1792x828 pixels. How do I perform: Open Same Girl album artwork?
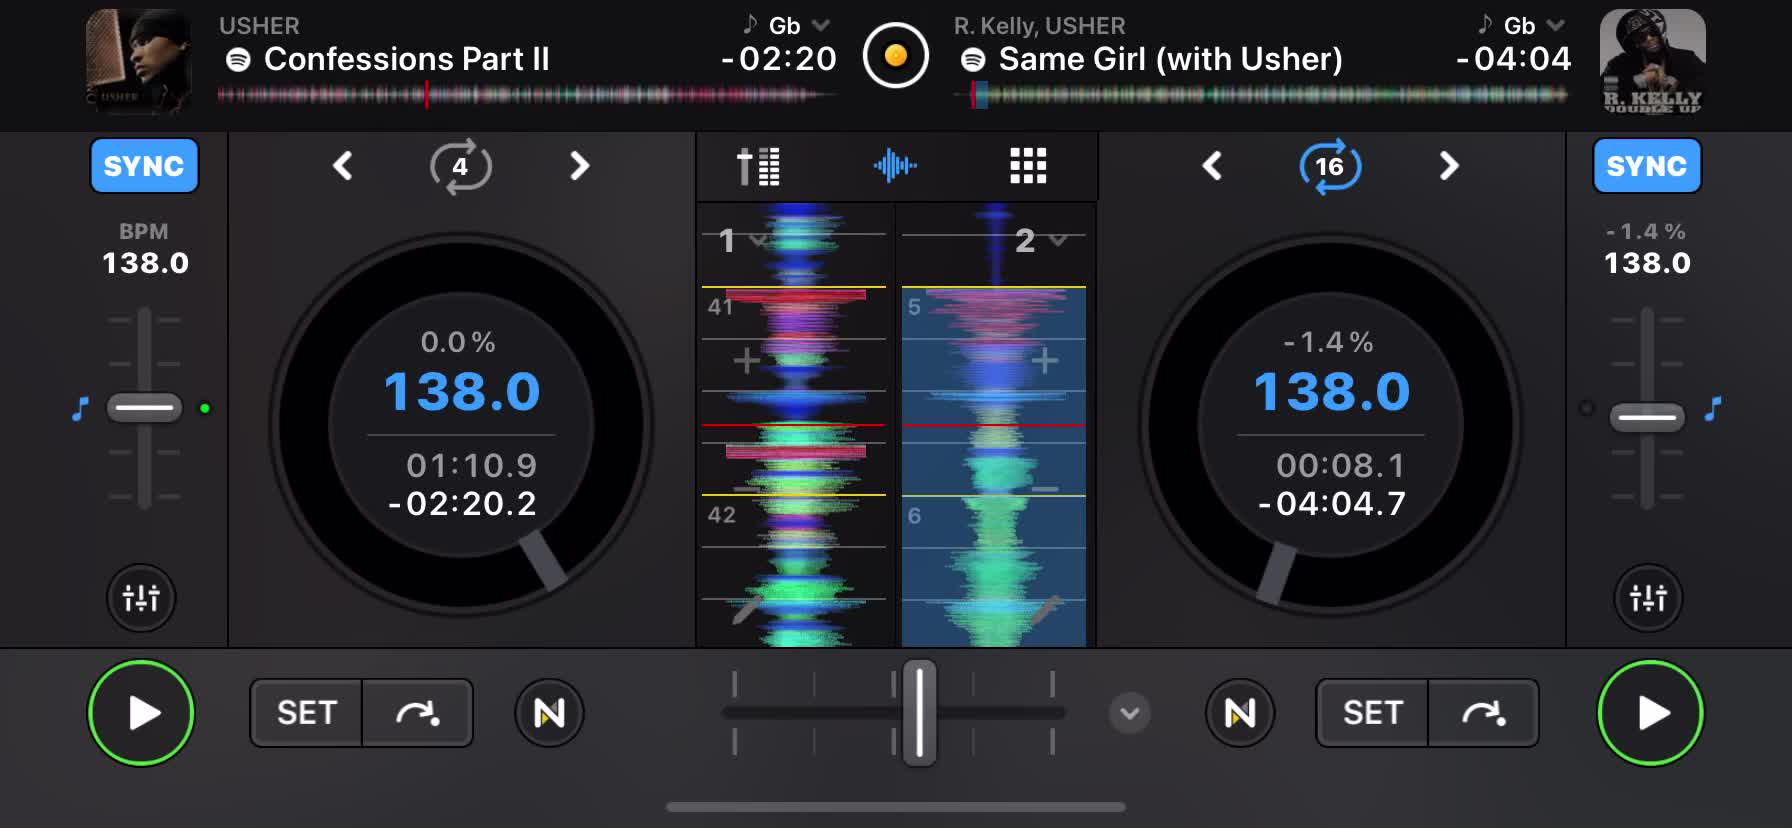coord(1653,60)
